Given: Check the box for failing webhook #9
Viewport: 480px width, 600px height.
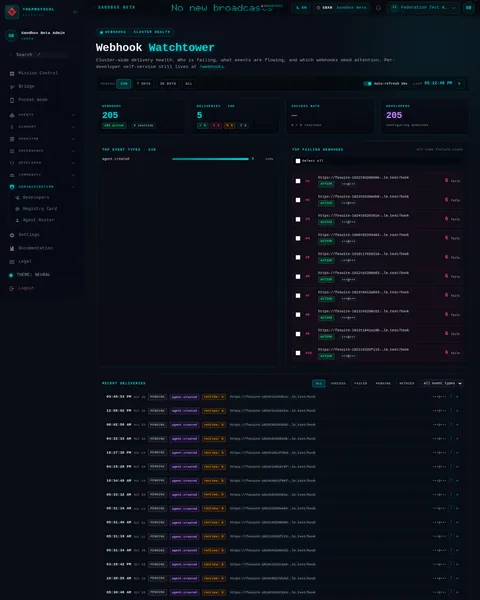Looking at the screenshot, I should tap(298, 334).
